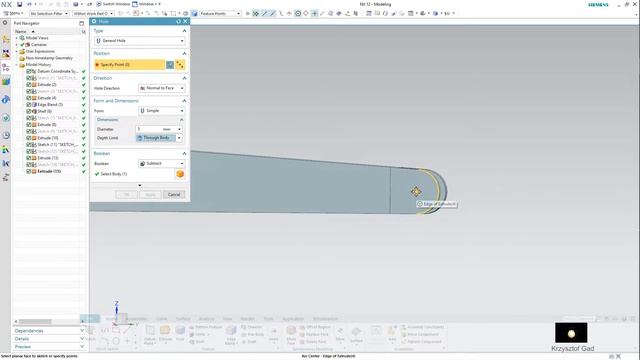Click the Select Body cube icon
Screen dimensions: 640x360
coord(180,174)
